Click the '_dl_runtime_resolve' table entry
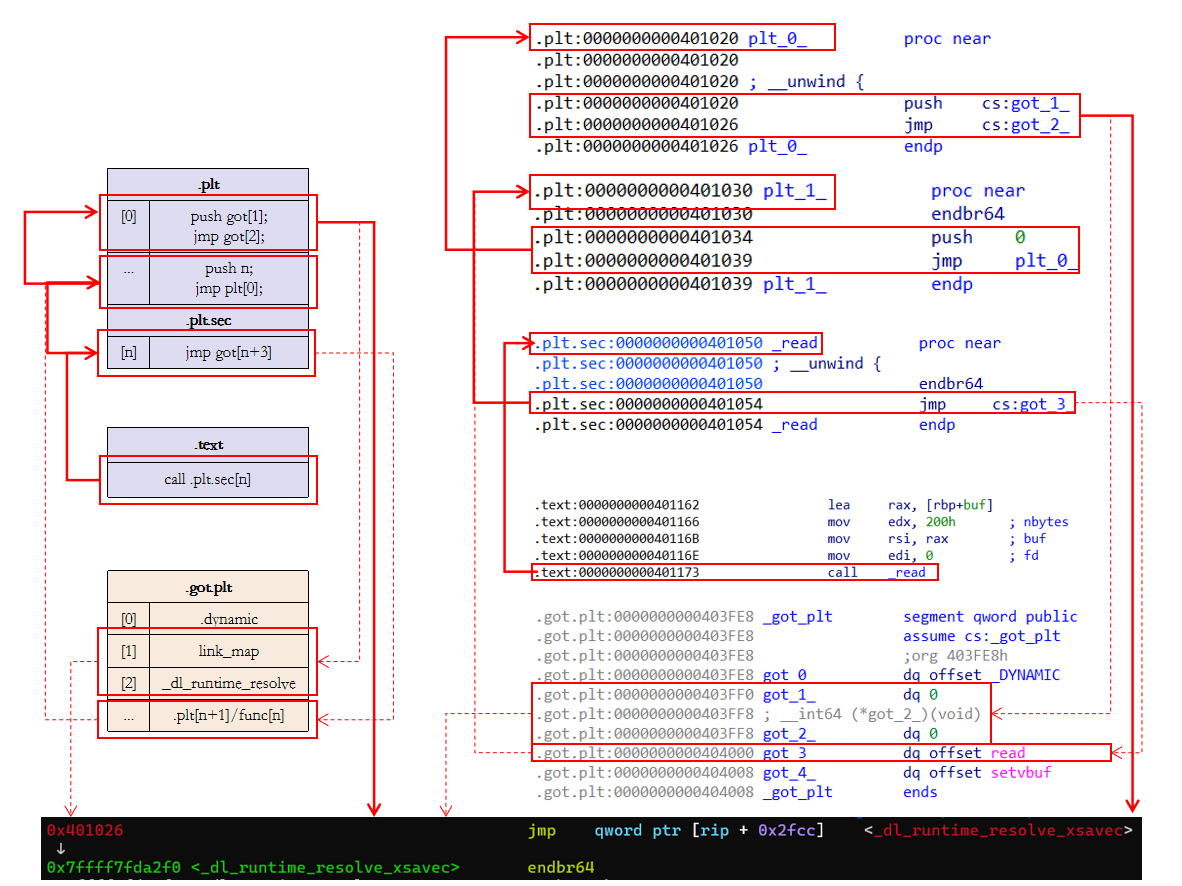The height and width of the screenshot is (886, 1182). coord(228,684)
